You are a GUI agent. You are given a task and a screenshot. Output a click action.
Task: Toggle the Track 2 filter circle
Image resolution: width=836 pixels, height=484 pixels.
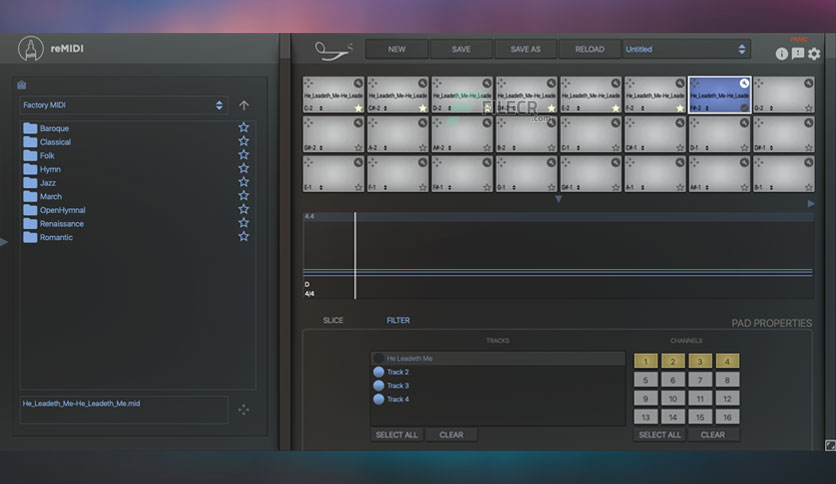click(x=379, y=372)
